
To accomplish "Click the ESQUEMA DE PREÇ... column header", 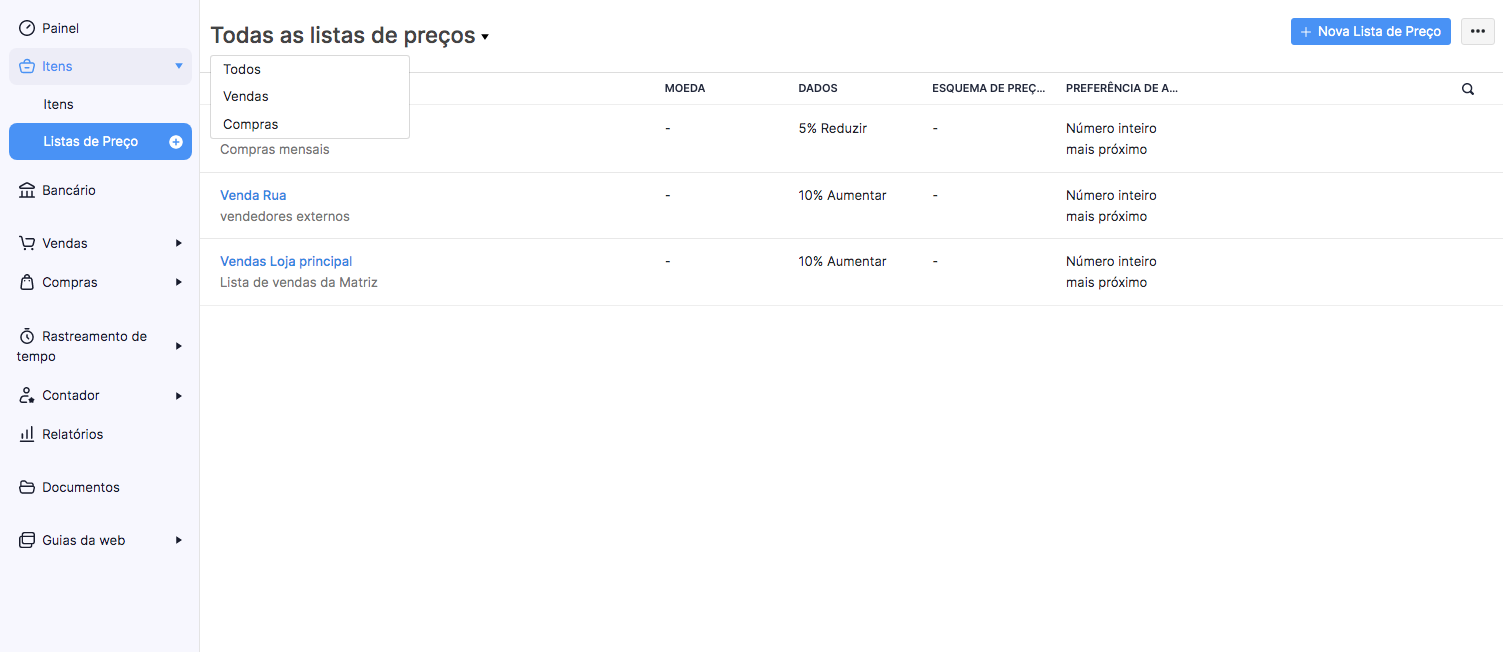I will 989,88.
